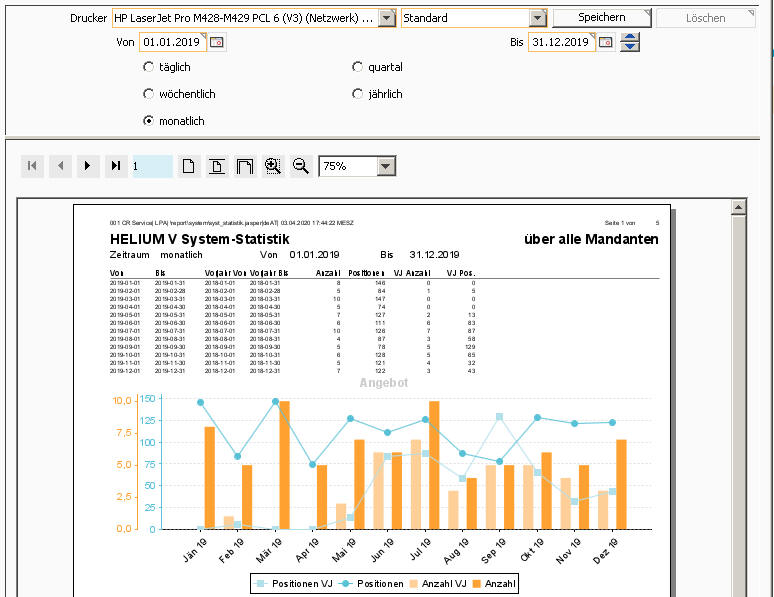Open the Drucker printer dropdown
774x597 pixels.
pos(386,18)
